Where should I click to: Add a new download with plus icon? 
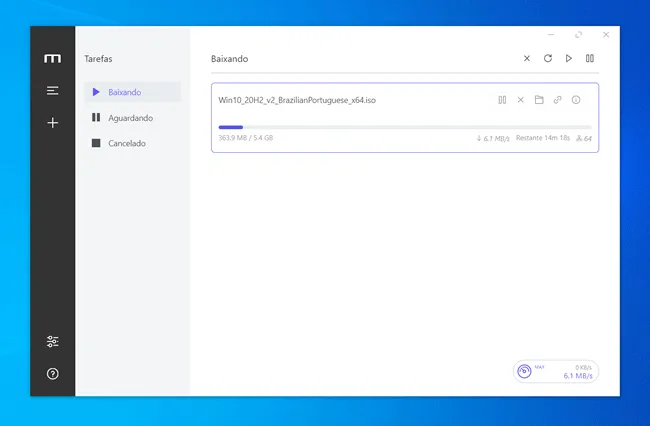(53, 123)
